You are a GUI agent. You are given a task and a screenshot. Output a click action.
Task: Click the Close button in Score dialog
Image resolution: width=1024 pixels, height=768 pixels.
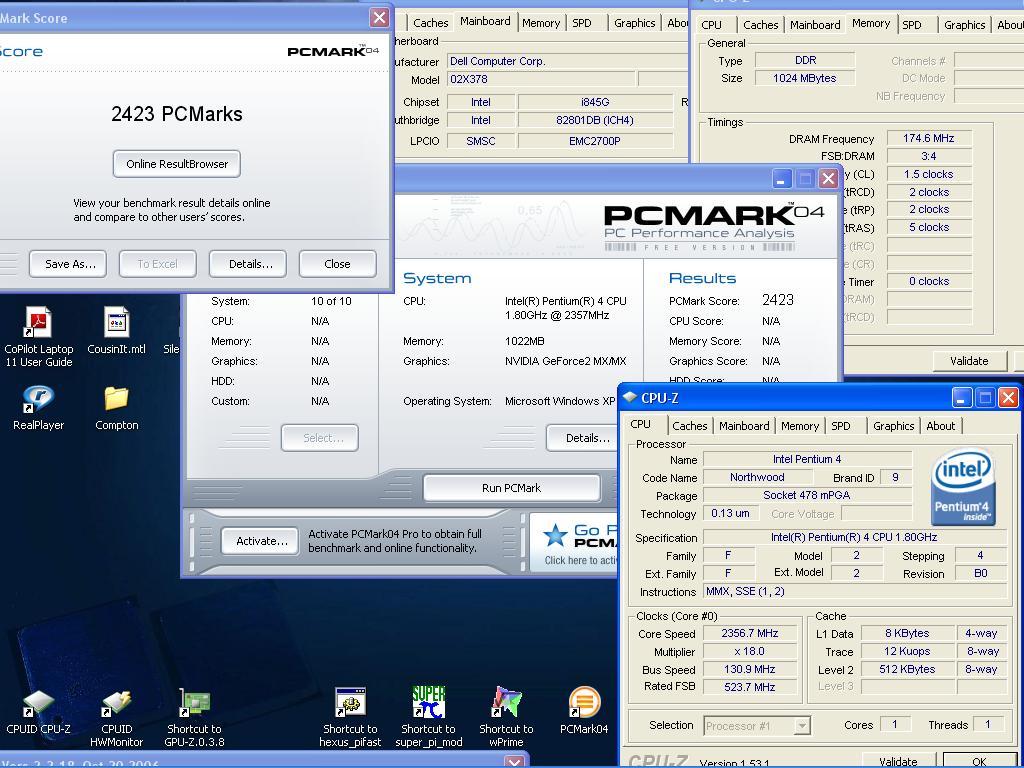coord(338,264)
